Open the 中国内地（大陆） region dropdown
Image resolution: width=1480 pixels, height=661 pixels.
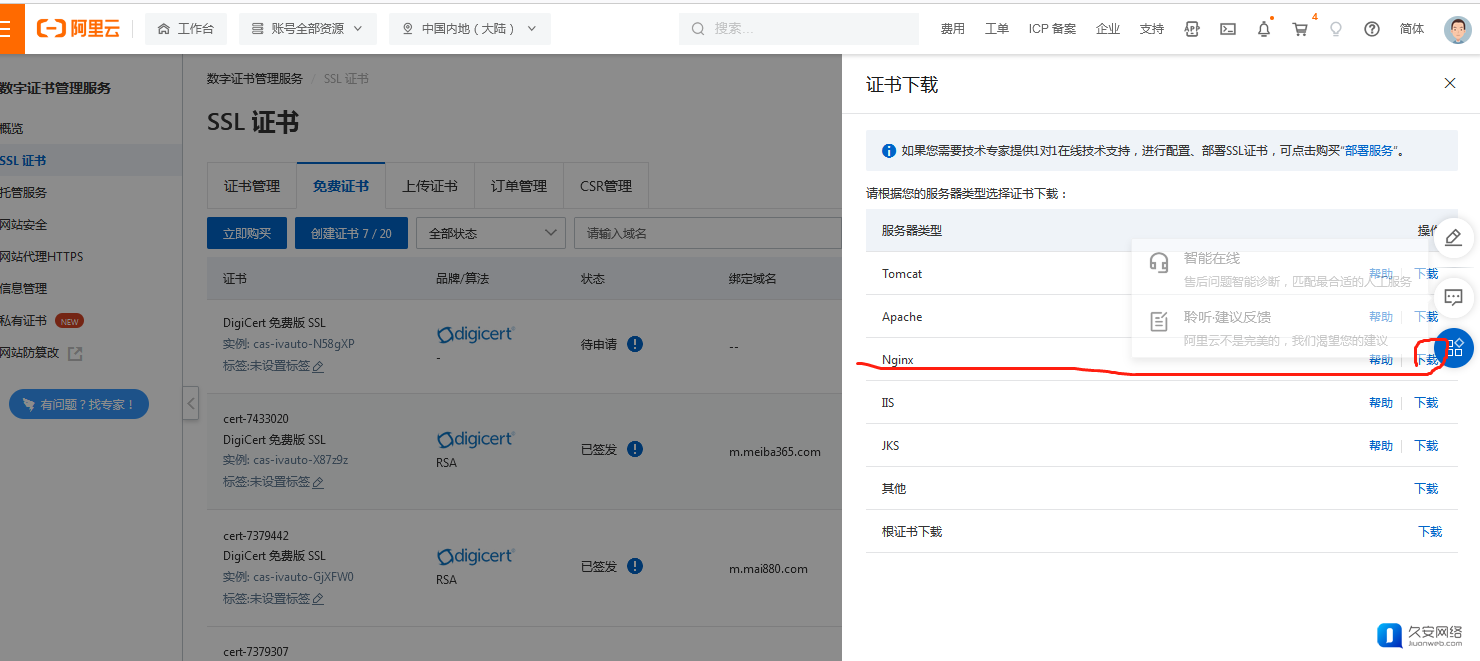pos(469,29)
